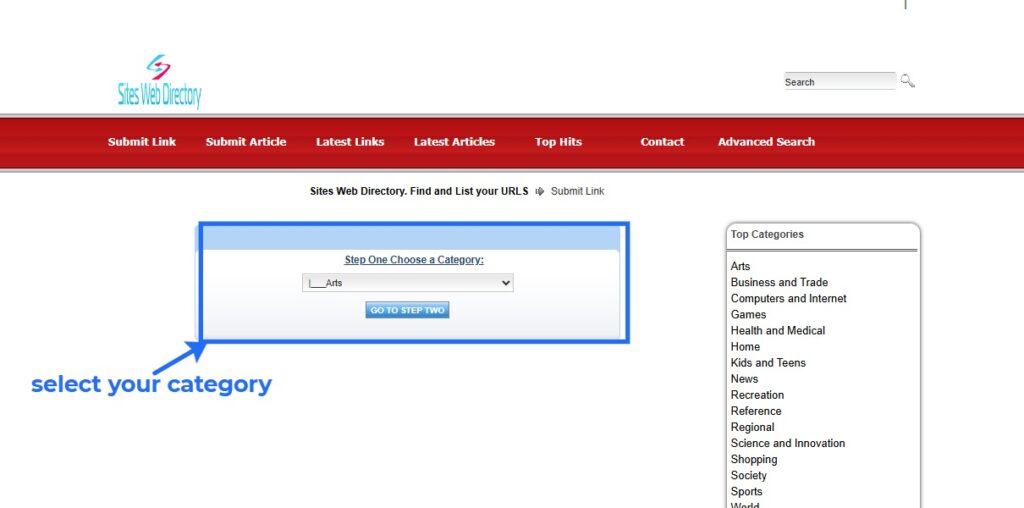The width and height of the screenshot is (1024, 508).
Task: Go to Latest Articles
Action: tap(455, 142)
